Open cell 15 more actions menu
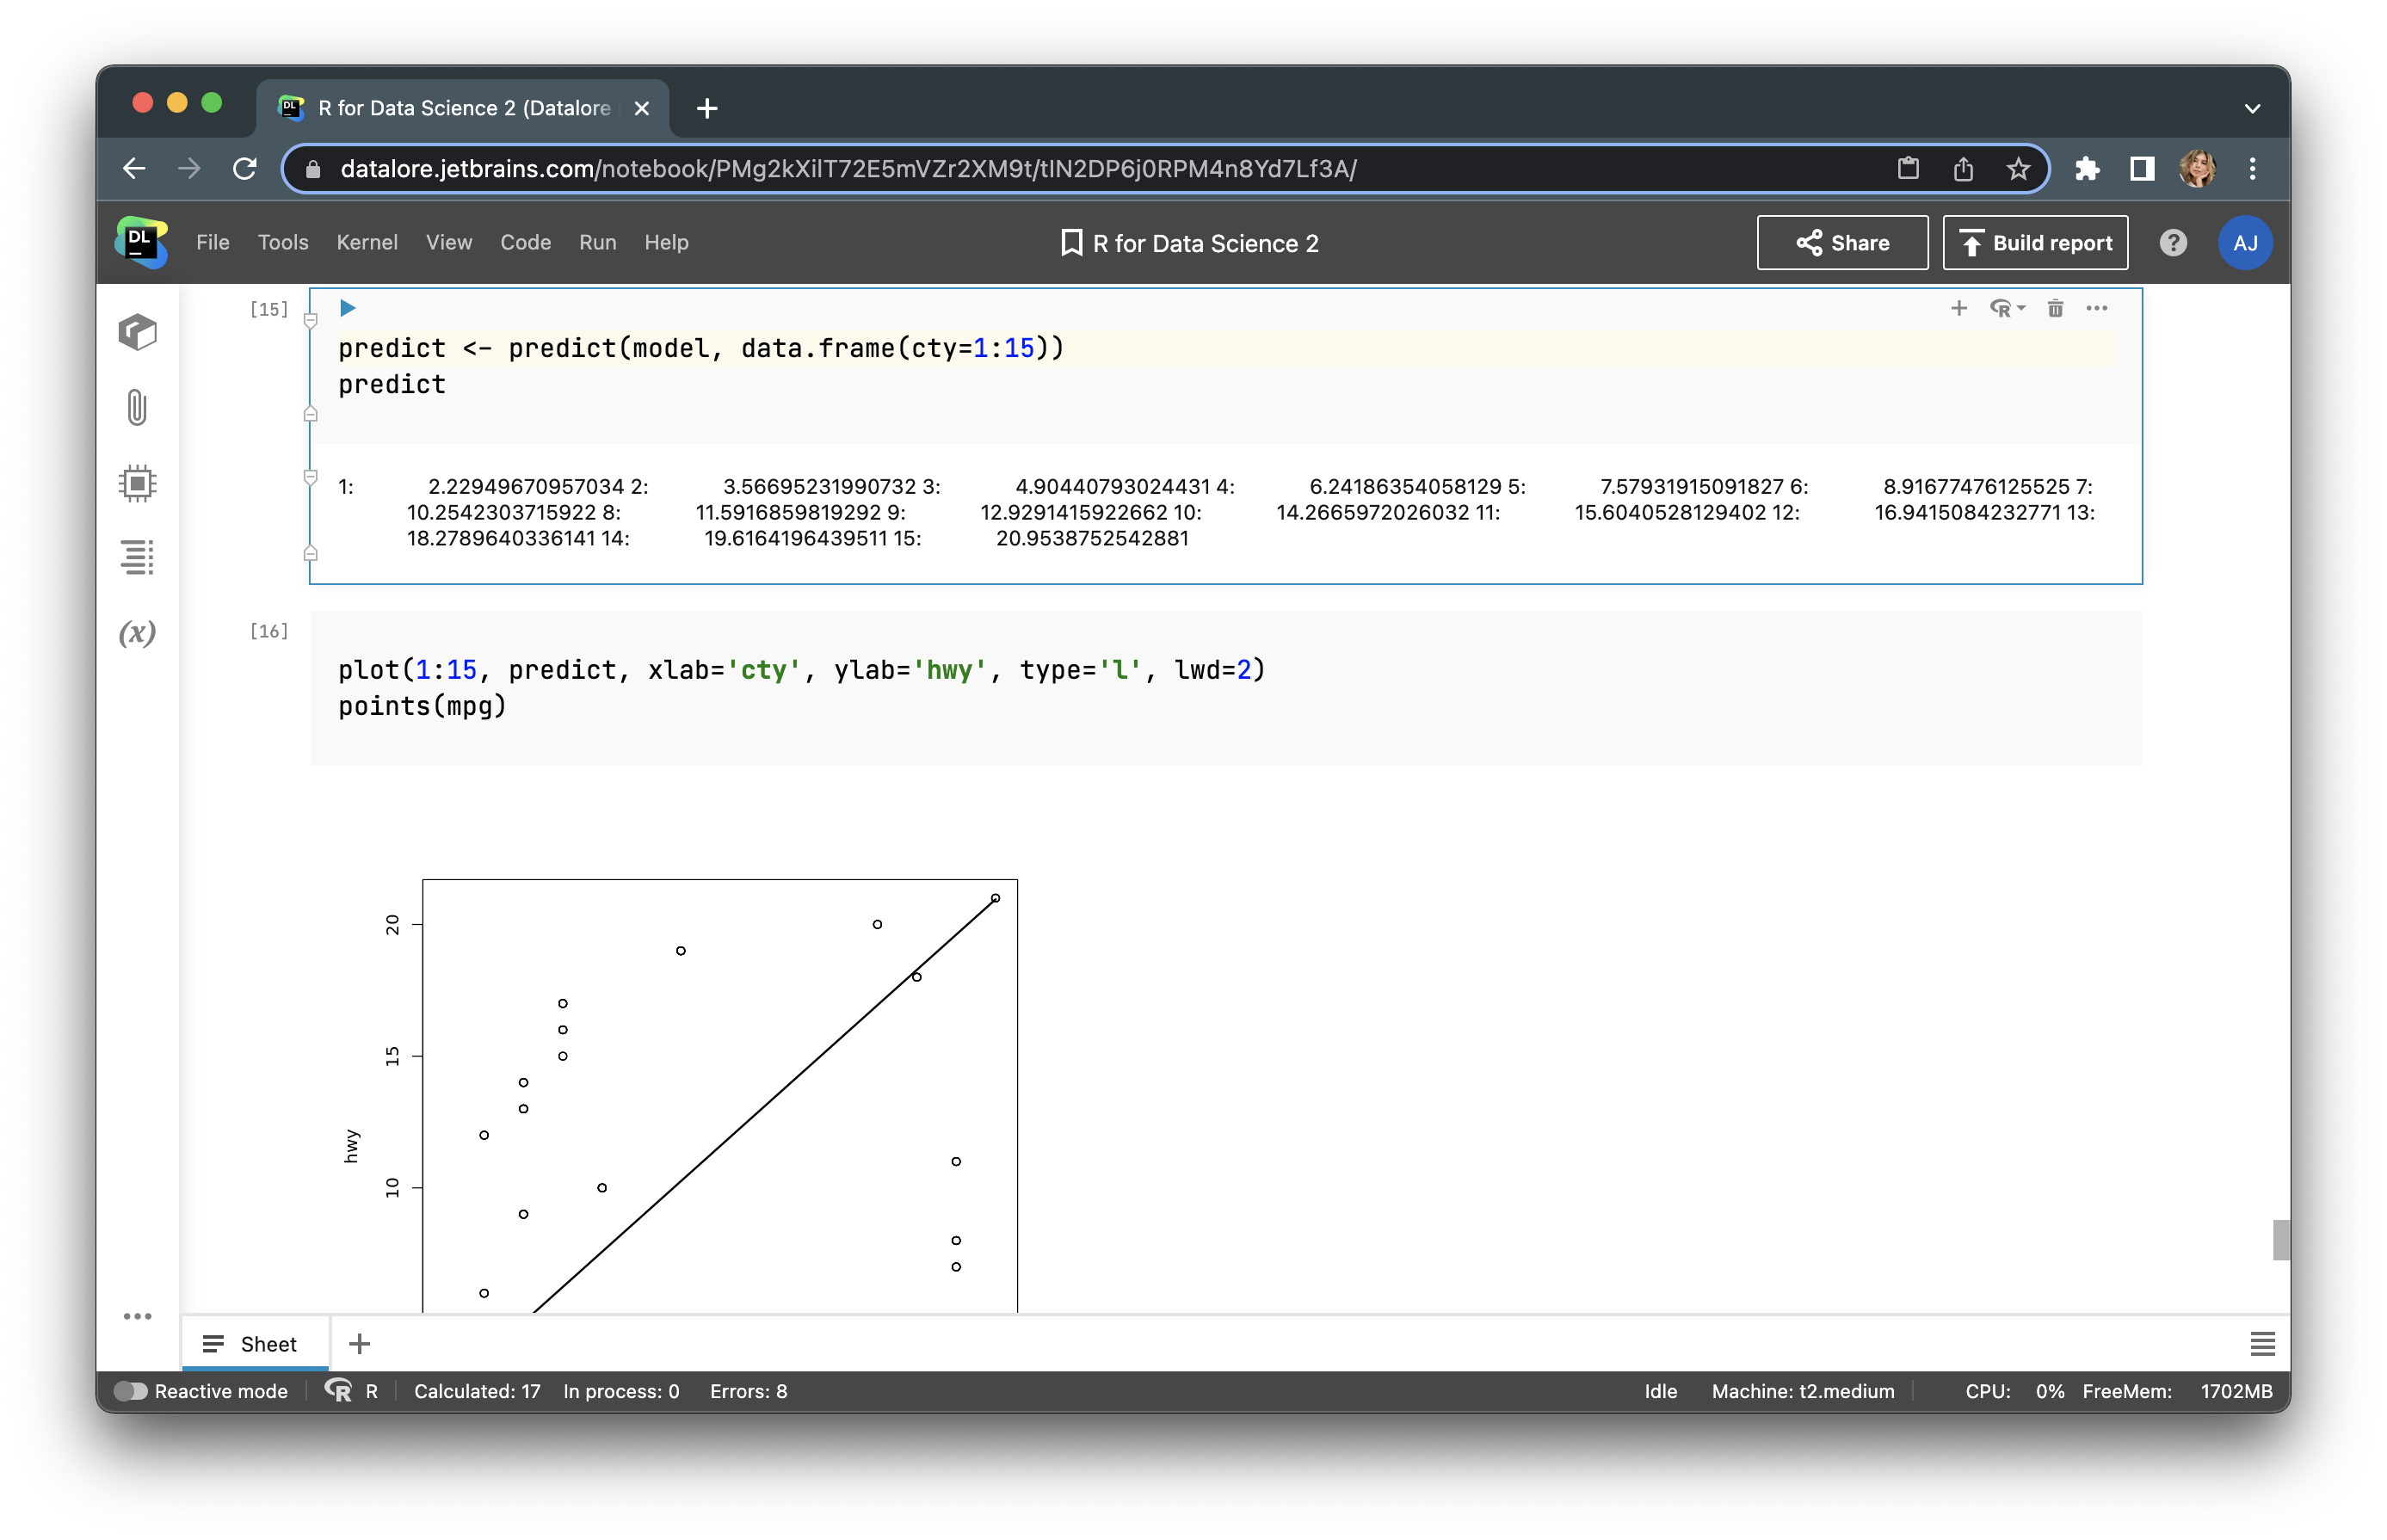The image size is (2387, 1540). 2097,308
